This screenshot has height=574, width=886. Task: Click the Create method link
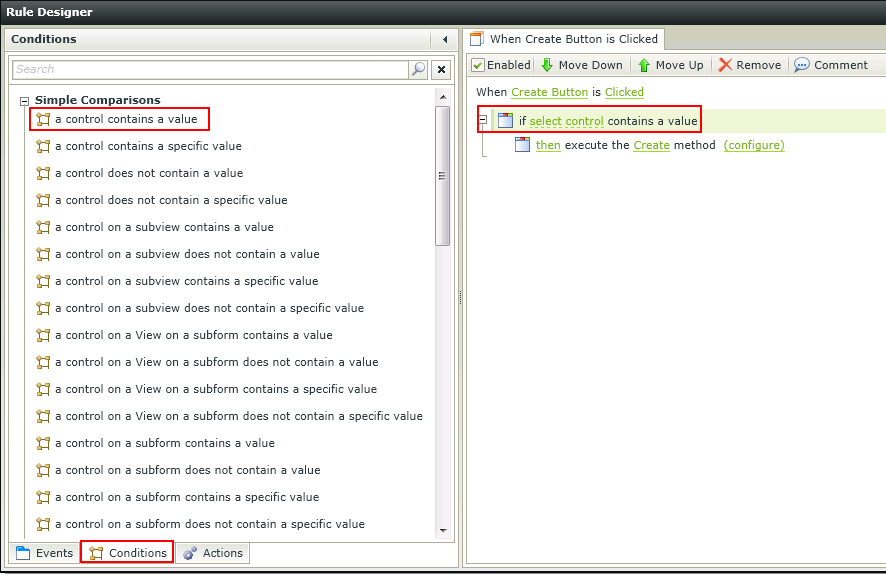[651, 146]
